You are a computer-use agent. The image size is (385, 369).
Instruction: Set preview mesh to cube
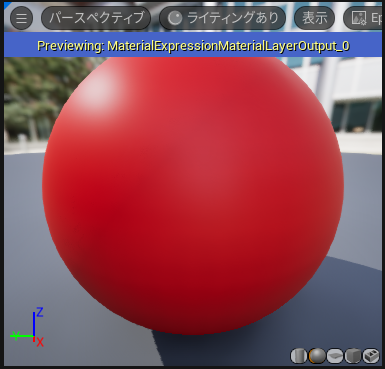(353, 356)
